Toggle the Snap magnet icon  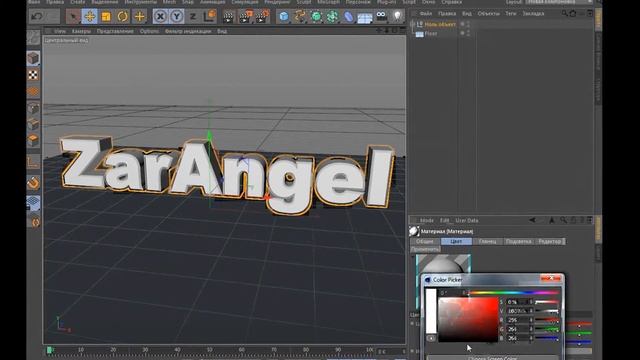coord(33,183)
